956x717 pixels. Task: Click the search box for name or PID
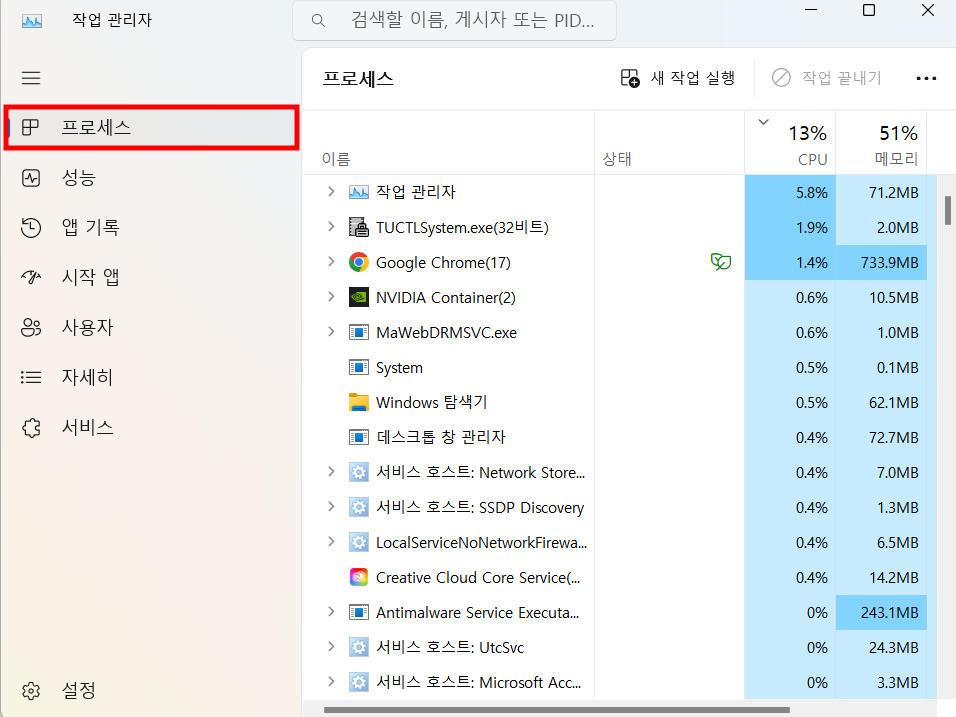(x=454, y=21)
